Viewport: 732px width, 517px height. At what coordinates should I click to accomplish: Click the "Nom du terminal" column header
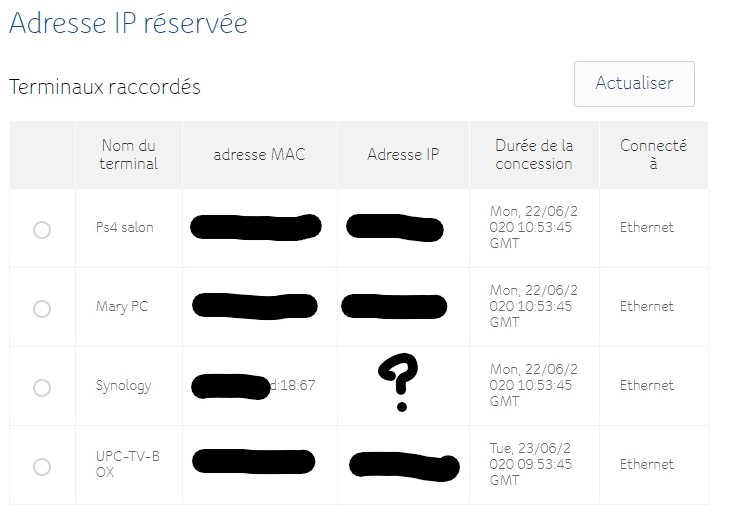coord(128,154)
